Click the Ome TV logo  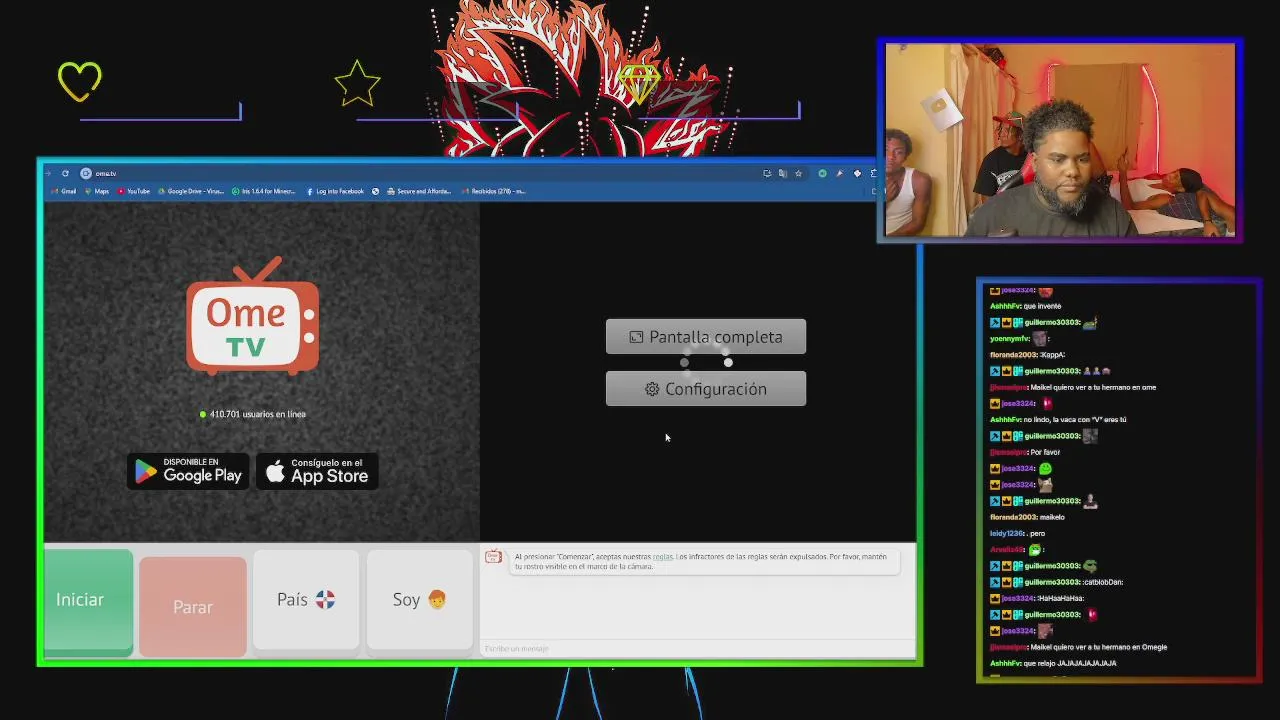point(253,318)
